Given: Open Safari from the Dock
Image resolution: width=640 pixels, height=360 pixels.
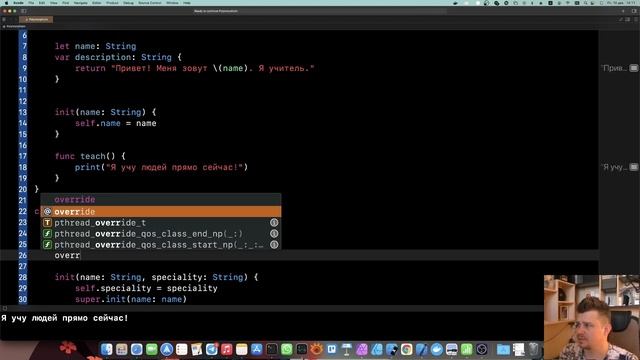Looking at the screenshot, I should pos(136,349).
